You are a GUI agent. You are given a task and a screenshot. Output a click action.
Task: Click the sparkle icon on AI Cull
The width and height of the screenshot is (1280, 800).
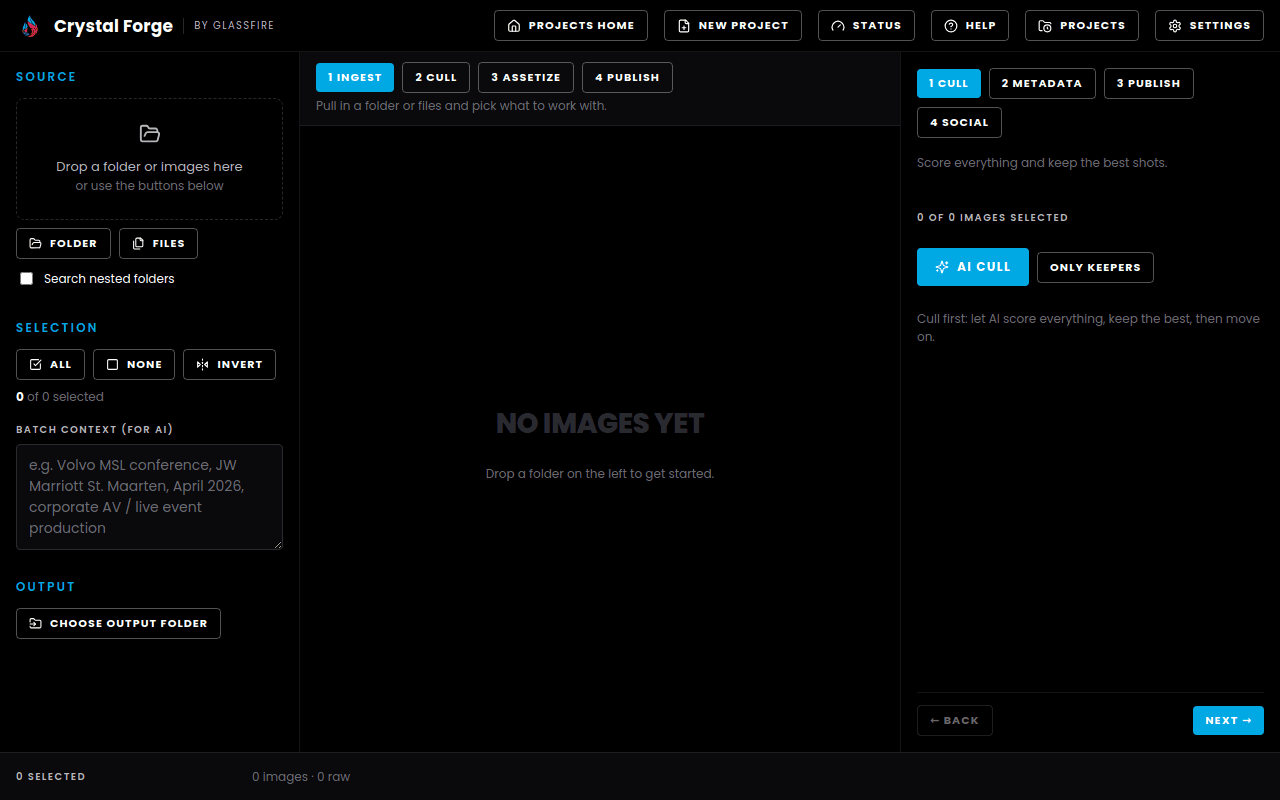pyautogui.click(x=942, y=267)
